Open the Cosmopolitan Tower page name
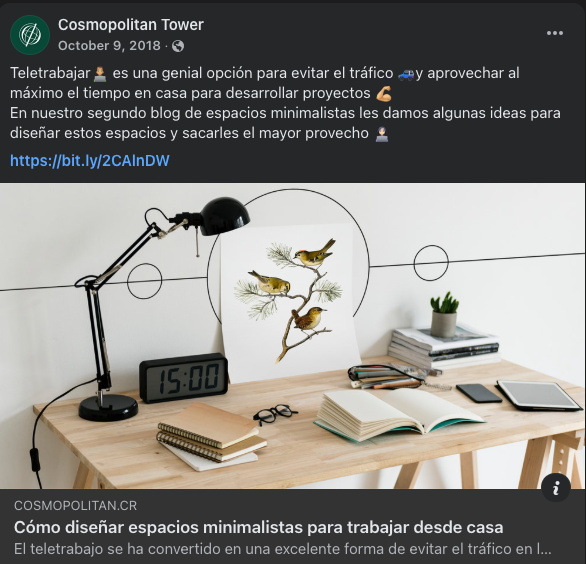Screen dimensions: 586x564 (131, 25)
